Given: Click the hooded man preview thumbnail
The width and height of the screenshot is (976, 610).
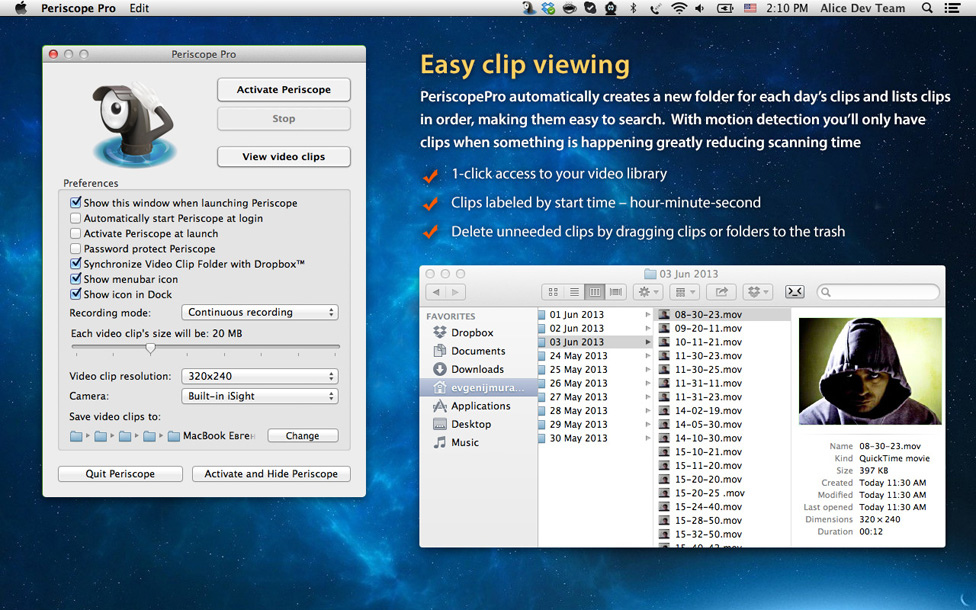Looking at the screenshot, I should [870, 372].
